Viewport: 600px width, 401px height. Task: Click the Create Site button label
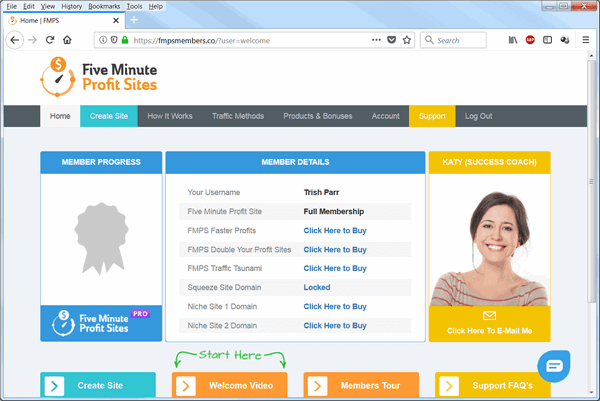pos(100,385)
